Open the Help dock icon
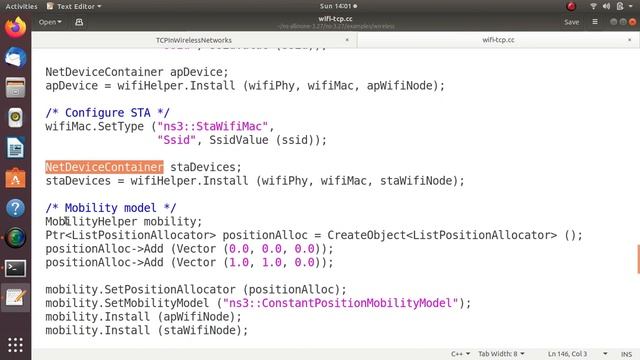The width and height of the screenshot is (640, 360). (x=16, y=208)
